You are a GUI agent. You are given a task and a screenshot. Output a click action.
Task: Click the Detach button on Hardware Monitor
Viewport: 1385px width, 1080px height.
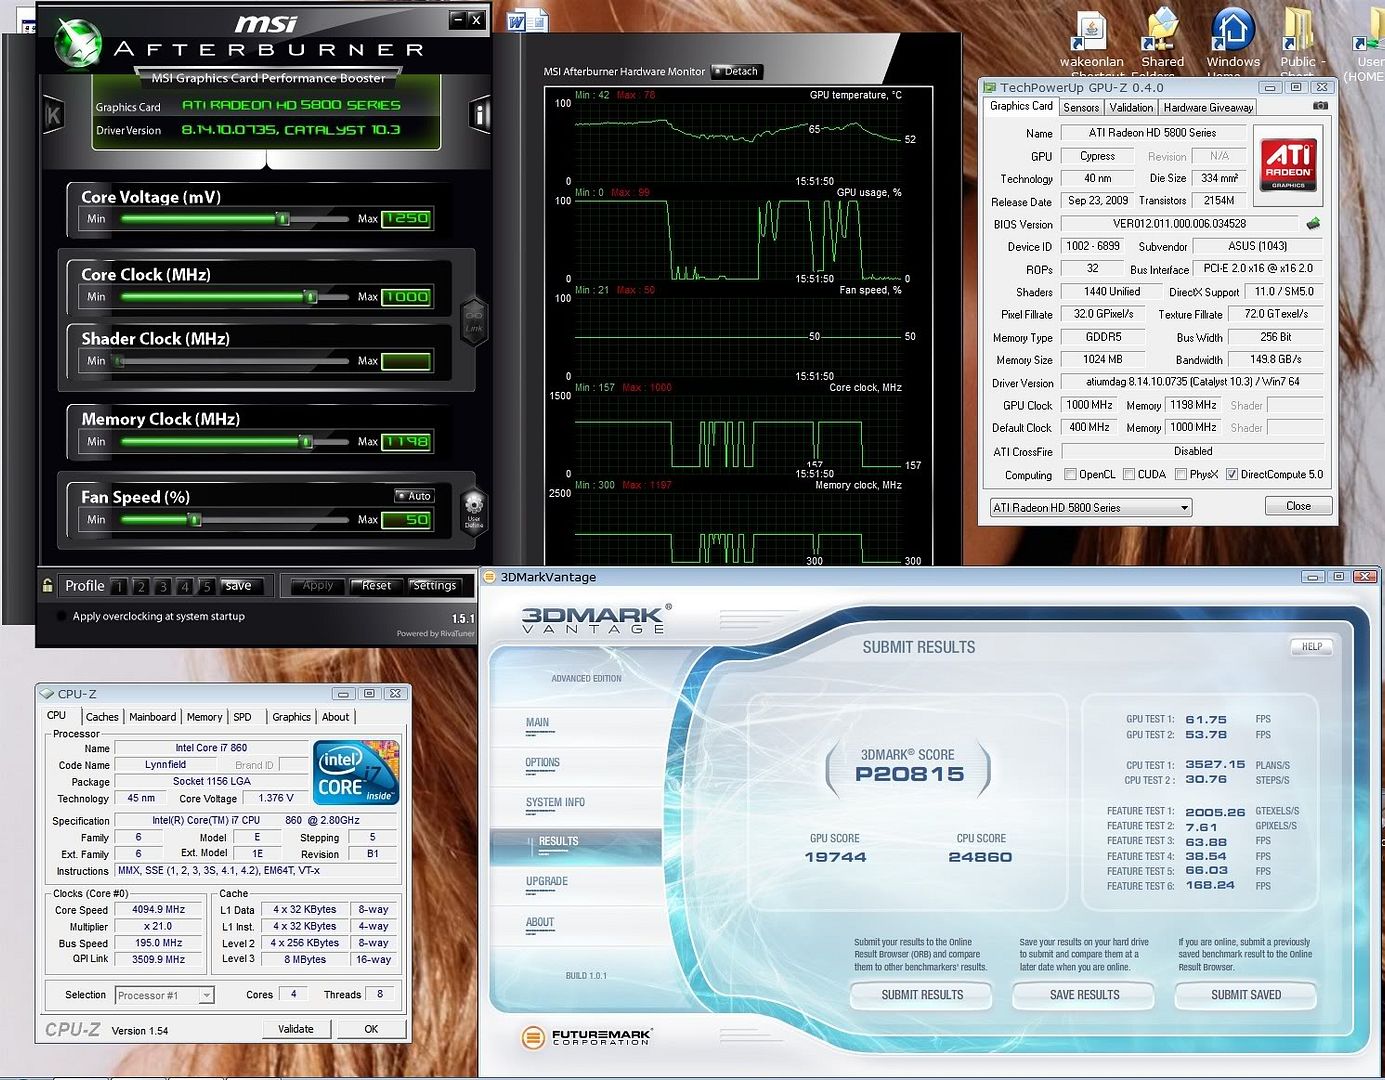click(737, 72)
